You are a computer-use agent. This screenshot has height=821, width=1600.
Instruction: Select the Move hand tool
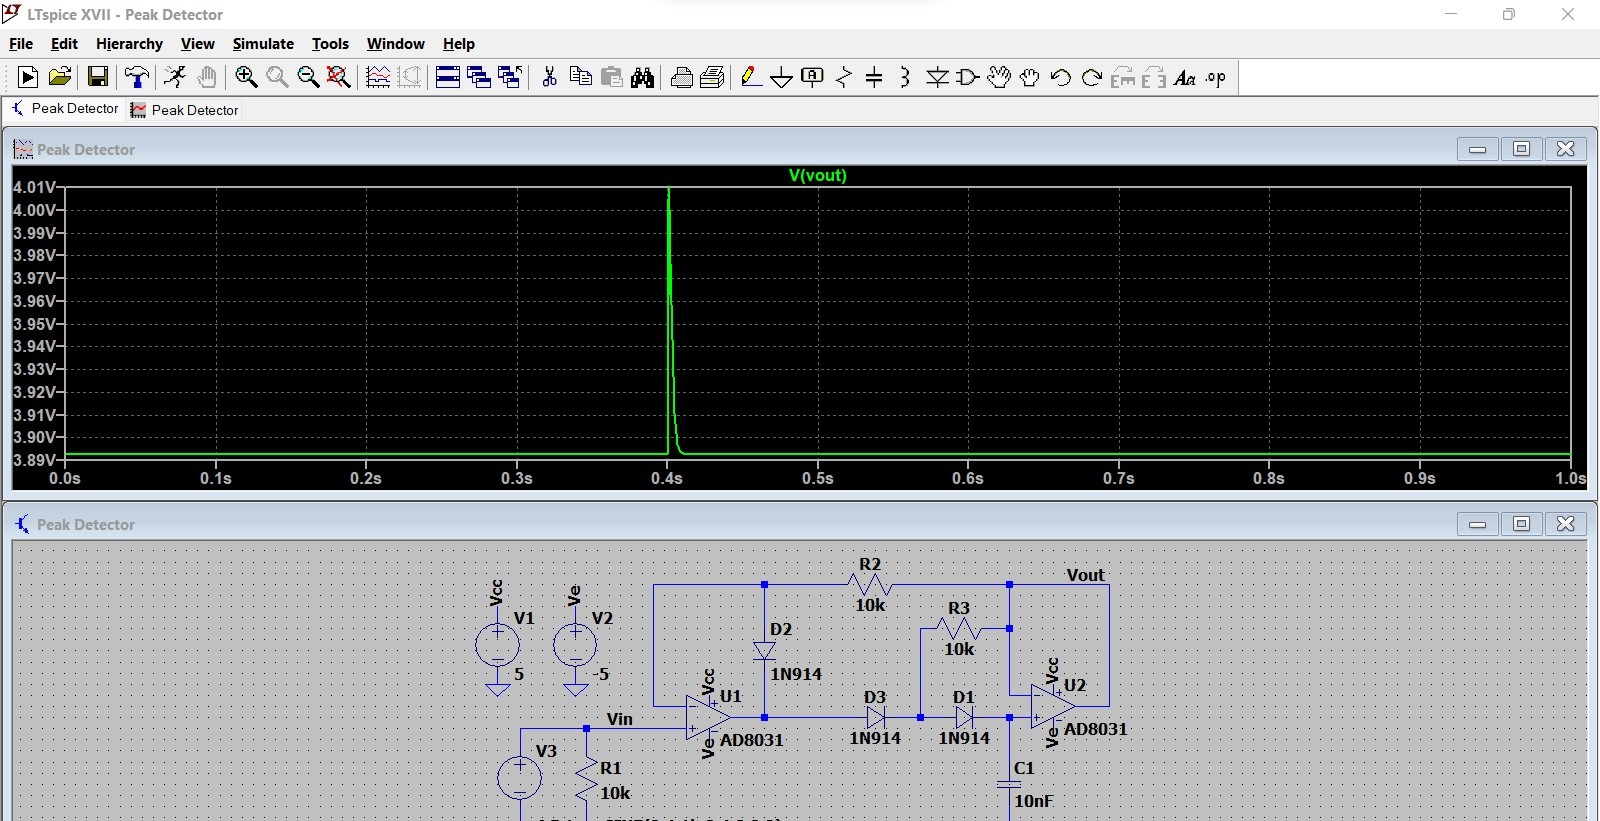pyautogui.click(x=999, y=77)
